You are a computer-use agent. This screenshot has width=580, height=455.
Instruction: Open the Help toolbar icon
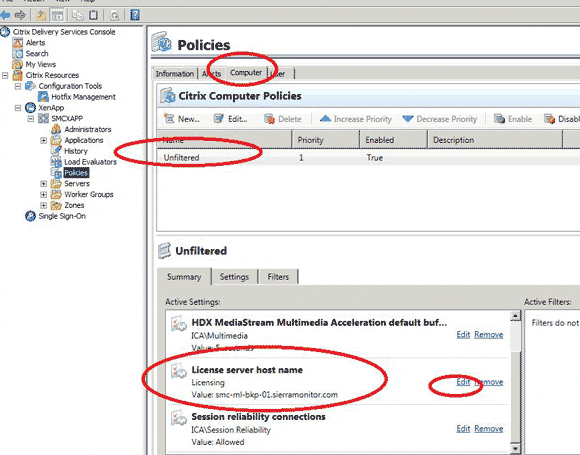tap(135, 15)
